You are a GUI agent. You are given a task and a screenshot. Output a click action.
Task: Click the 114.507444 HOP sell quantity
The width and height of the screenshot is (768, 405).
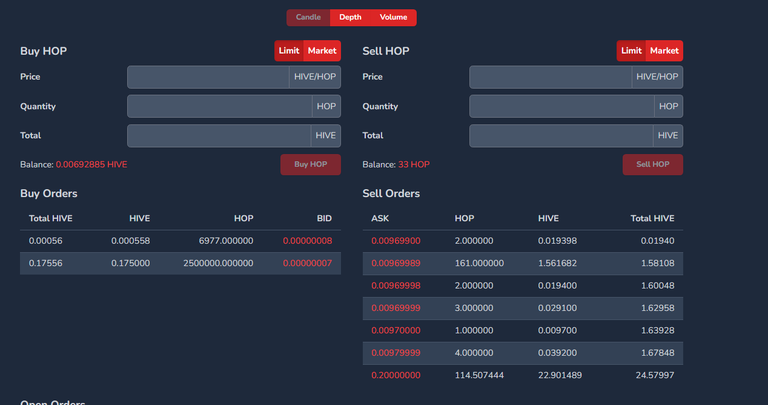479,376
